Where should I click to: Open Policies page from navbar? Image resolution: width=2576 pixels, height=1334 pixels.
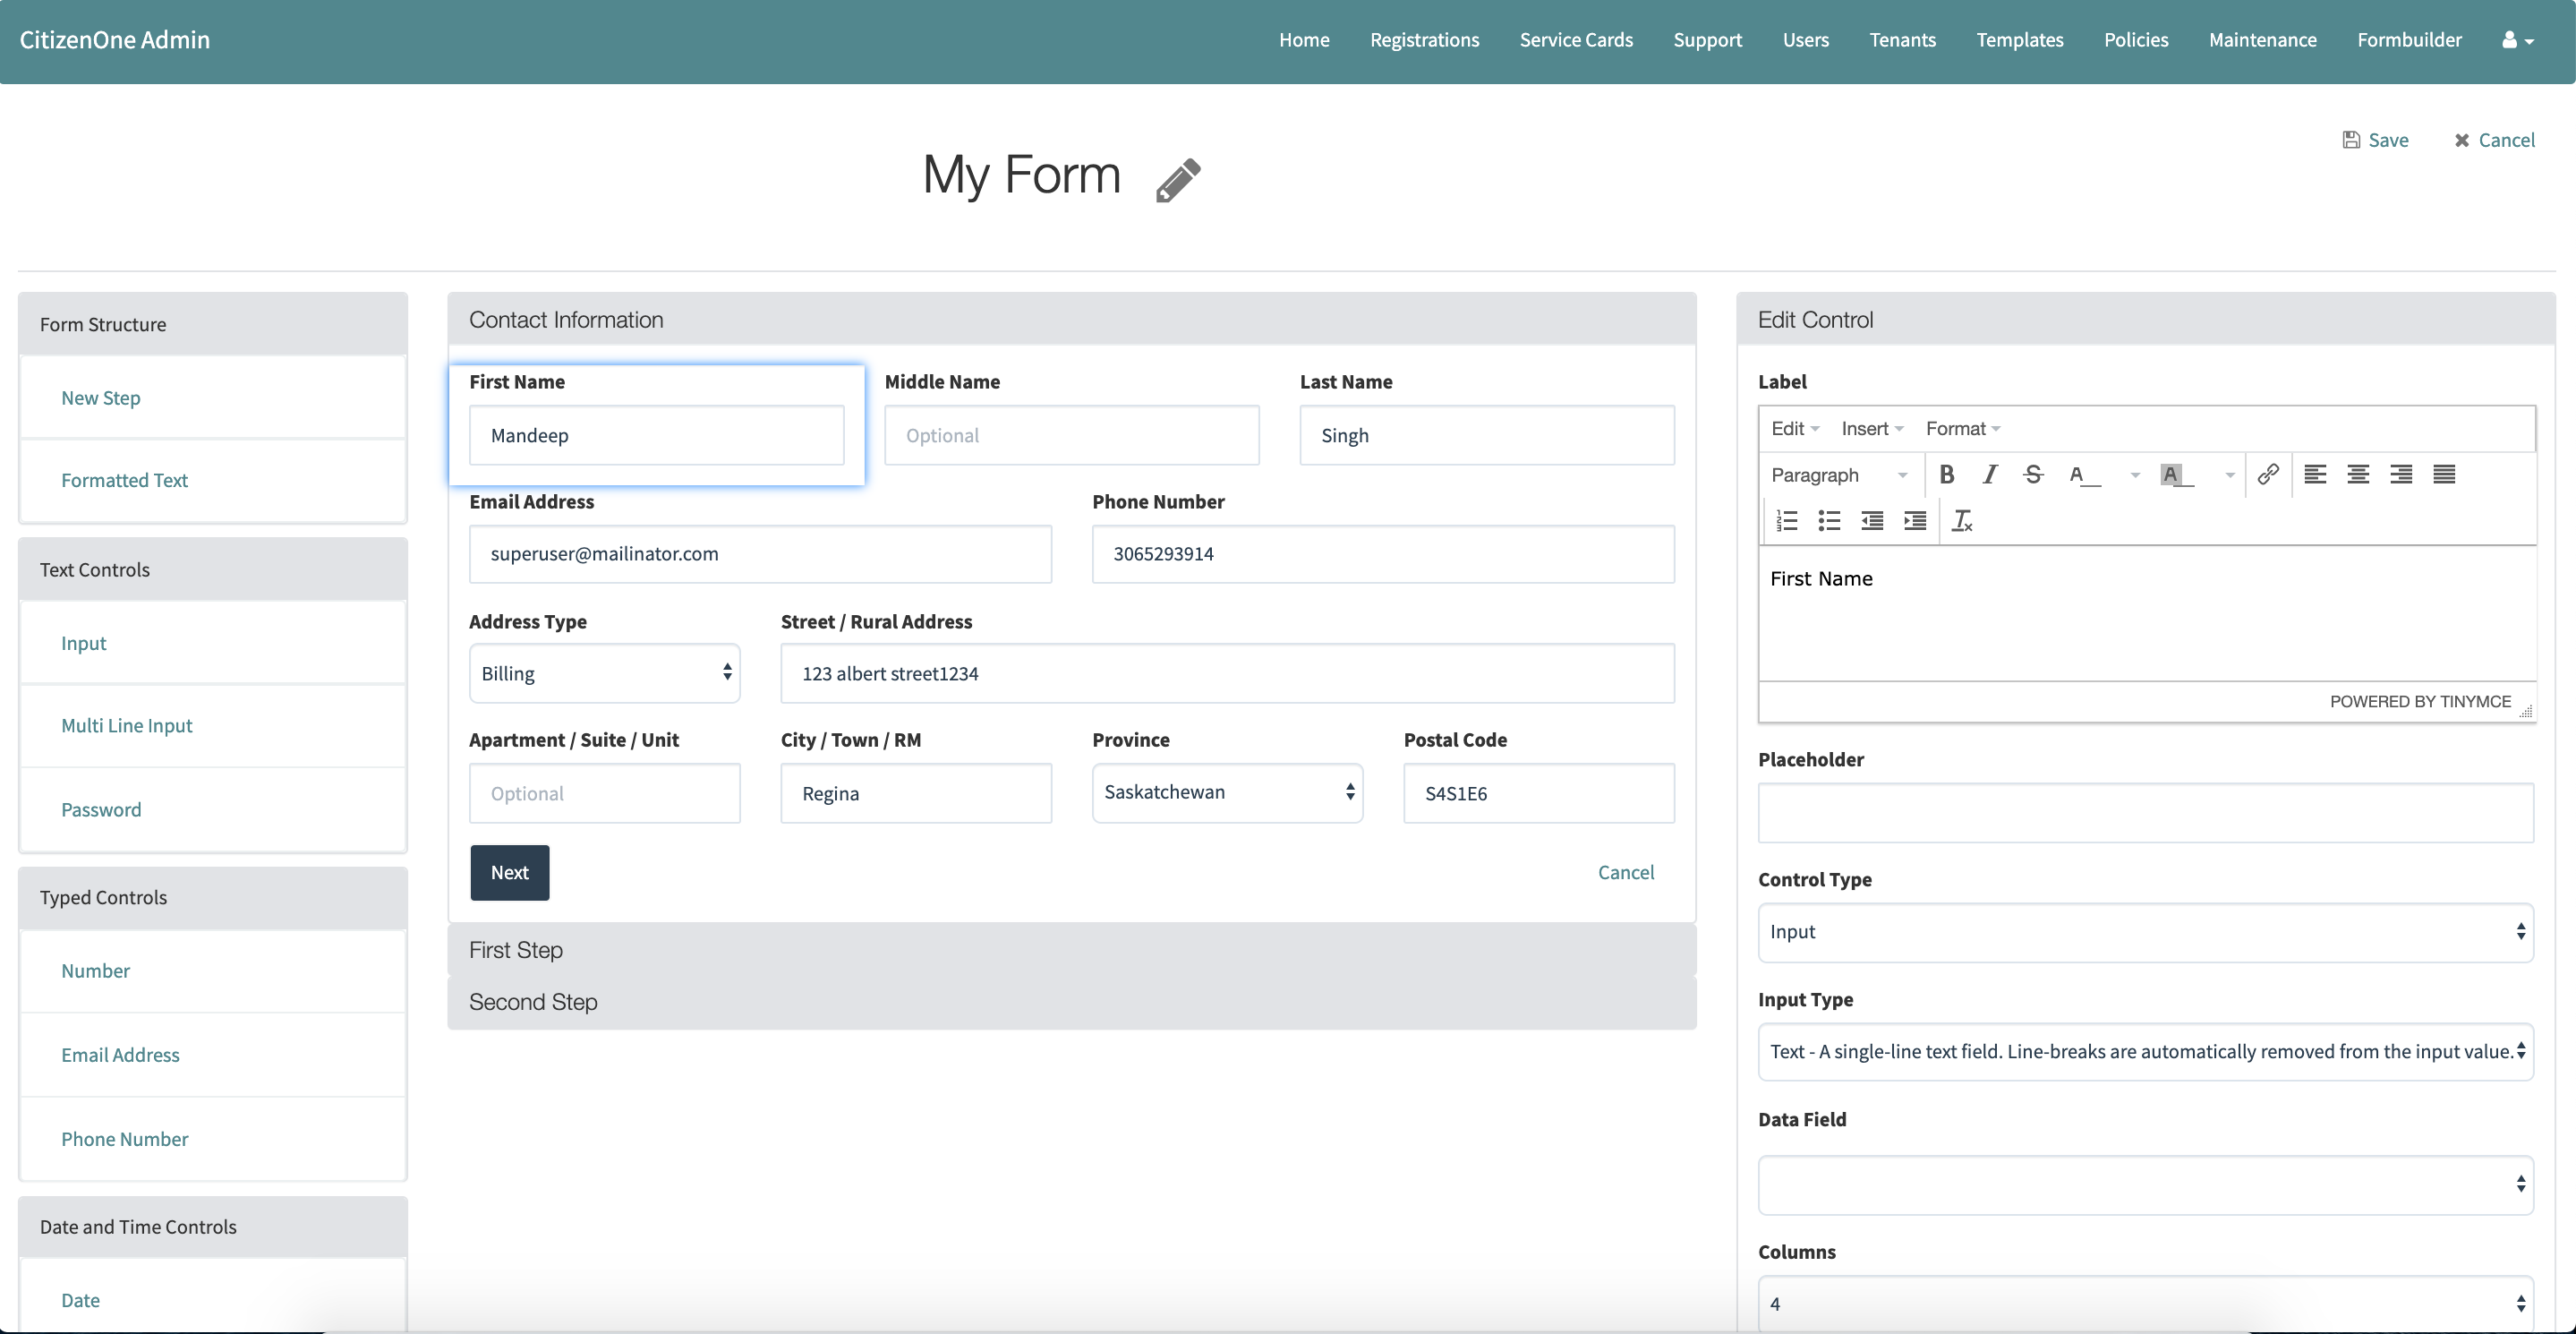pyautogui.click(x=2136, y=40)
